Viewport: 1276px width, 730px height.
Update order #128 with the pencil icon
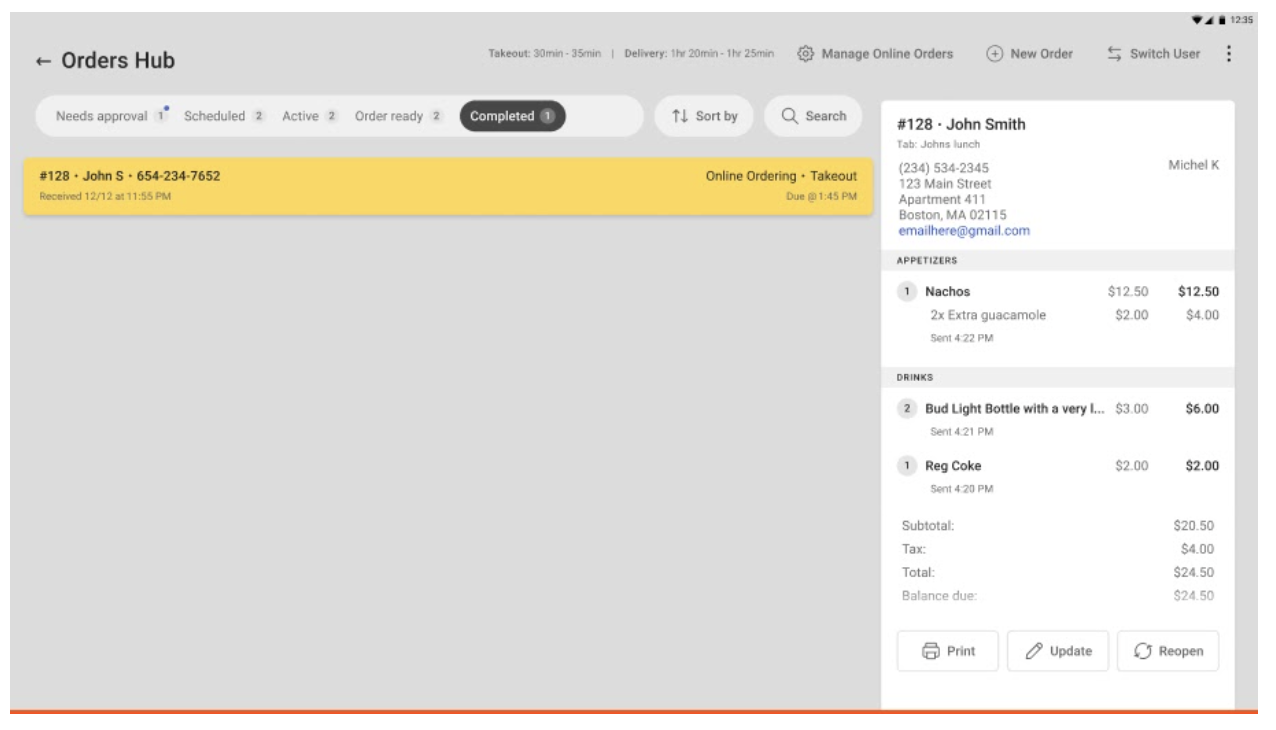1060,650
